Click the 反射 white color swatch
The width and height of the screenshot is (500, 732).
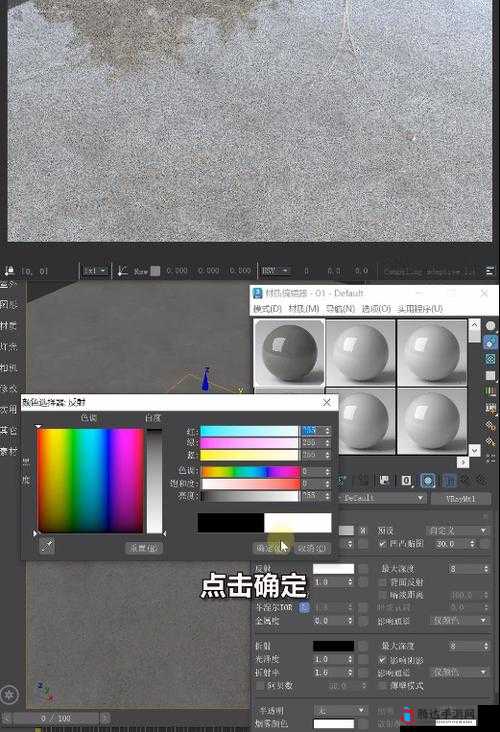click(x=333, y=569)
